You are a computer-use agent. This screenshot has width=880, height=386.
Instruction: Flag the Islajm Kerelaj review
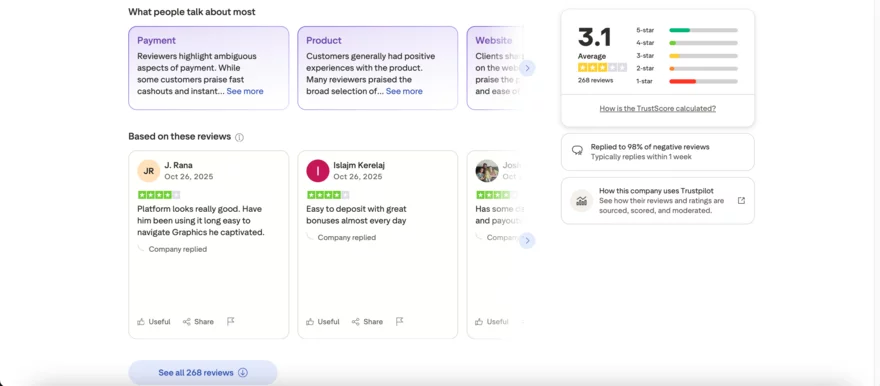click(x=399, y=321)
